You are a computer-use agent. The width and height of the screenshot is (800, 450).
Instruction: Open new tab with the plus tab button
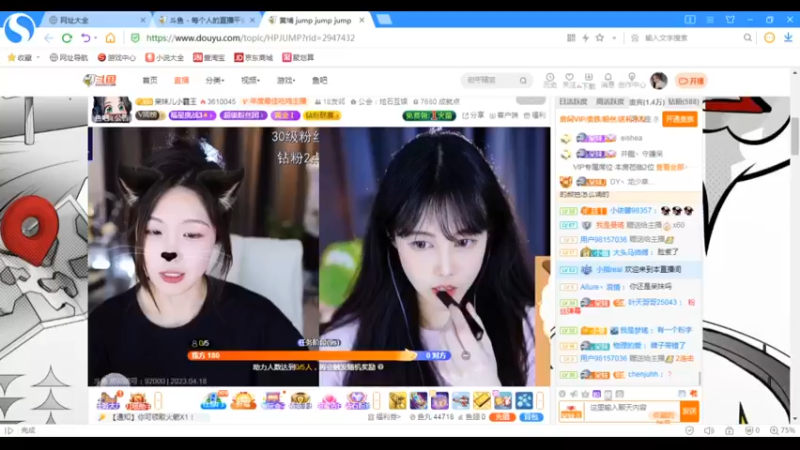click(x=384, y=20)
